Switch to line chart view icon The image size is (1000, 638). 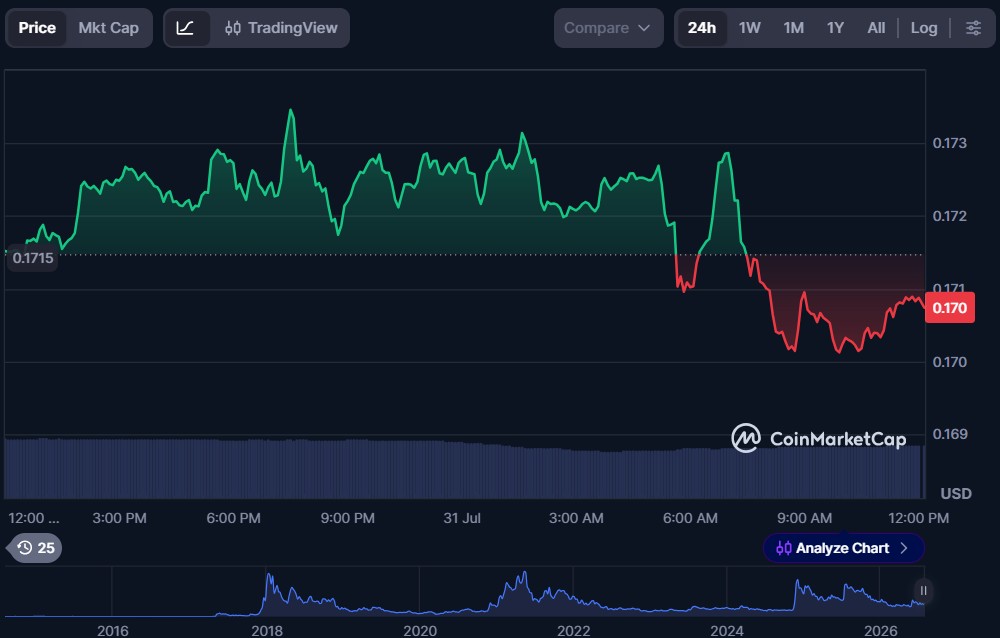coord(186,28)
